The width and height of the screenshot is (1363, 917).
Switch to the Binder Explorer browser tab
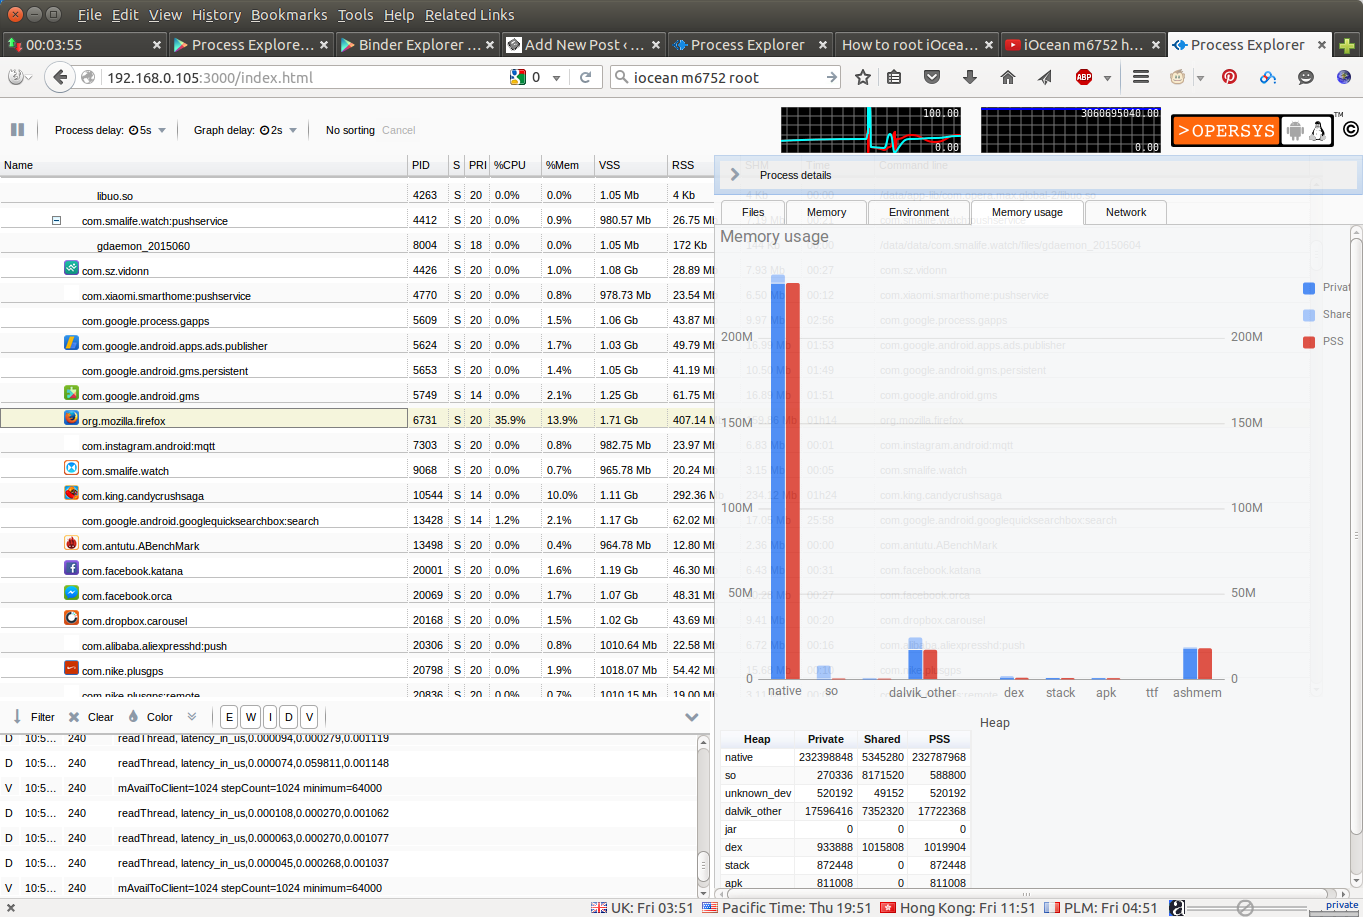point(417,45)
